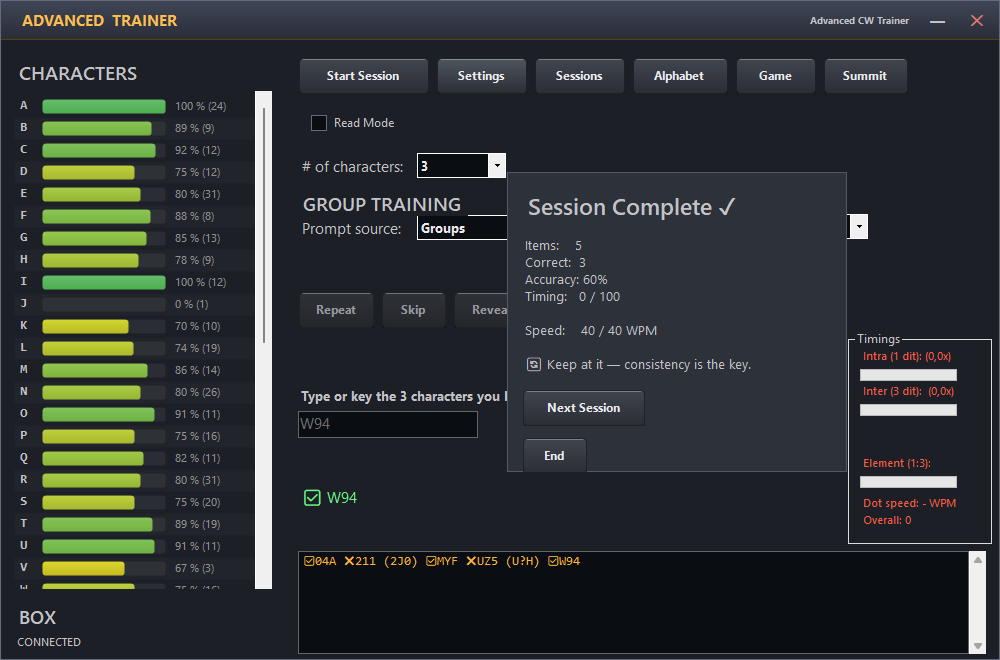Click the progress bar for character A
Viewport: 1000px width, 660px height.
[x=104, y=106]
